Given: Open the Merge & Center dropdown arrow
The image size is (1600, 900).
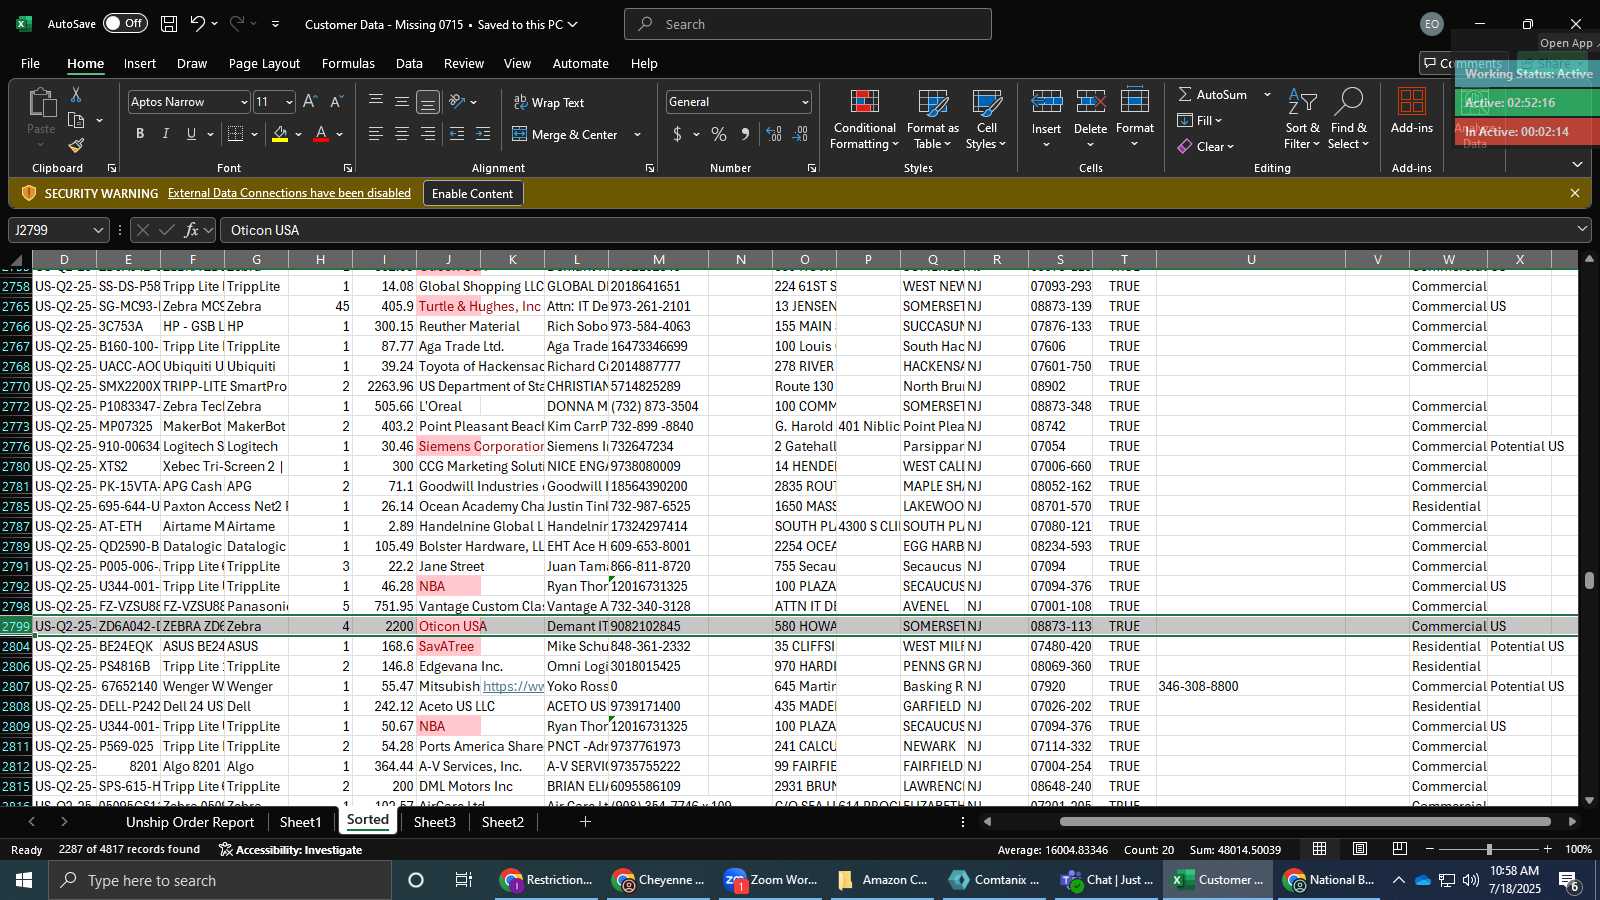Looking at the screenshot, I should pyautogui.click(x=637, y=134).
